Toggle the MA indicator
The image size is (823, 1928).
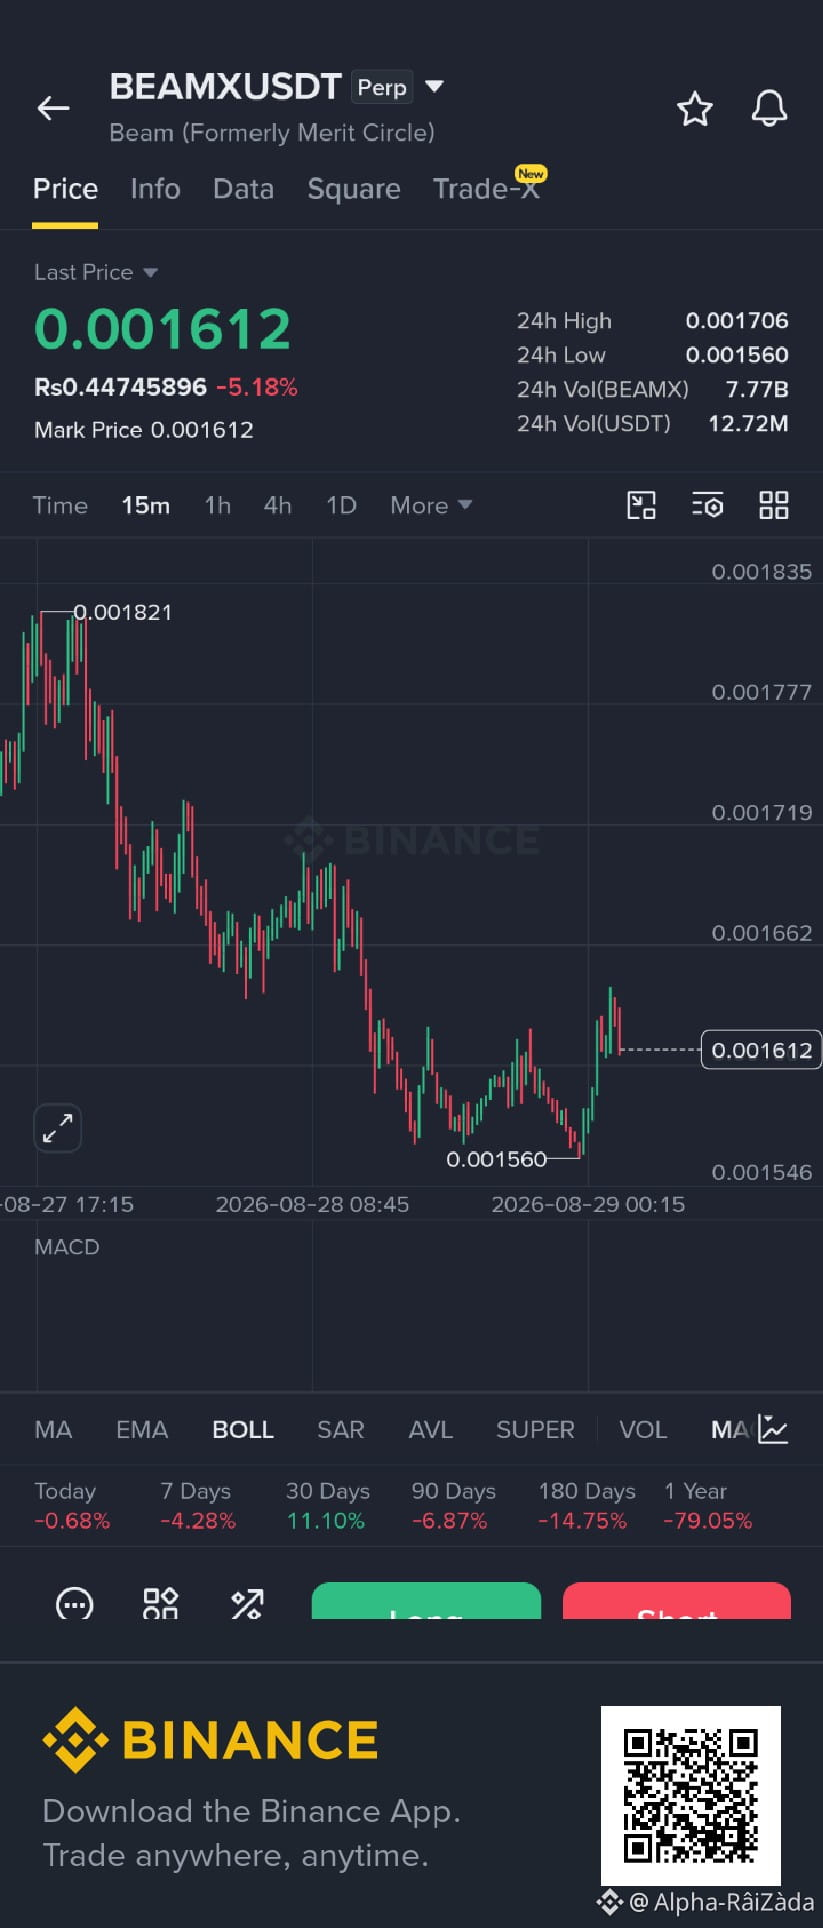click(x=53, y=1429)
